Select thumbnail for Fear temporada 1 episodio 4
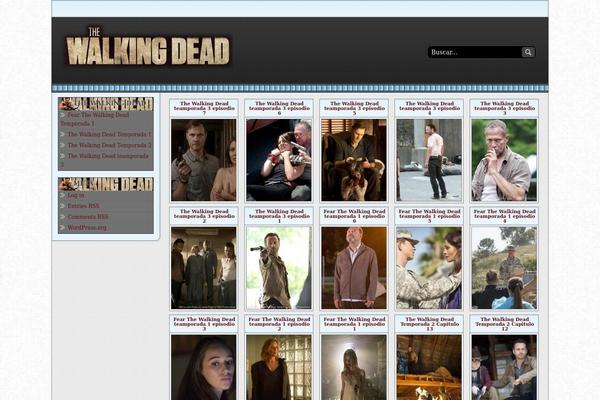This screenshot has height=400, width=600. (x=504, y=268)
